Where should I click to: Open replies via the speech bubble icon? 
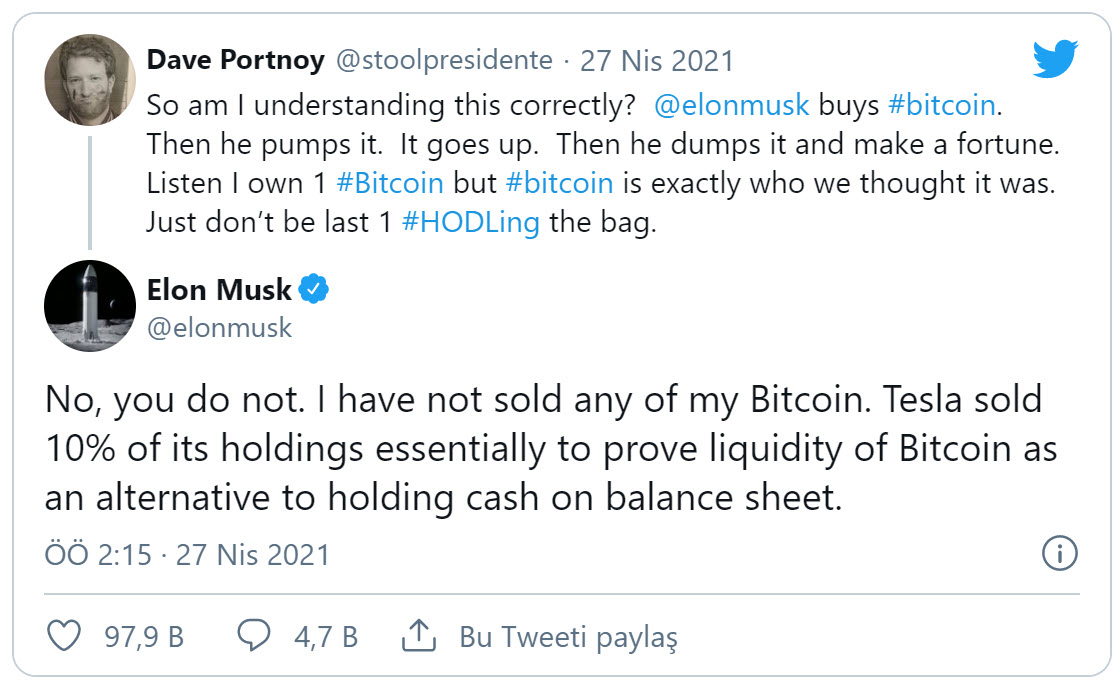(255, 636)
